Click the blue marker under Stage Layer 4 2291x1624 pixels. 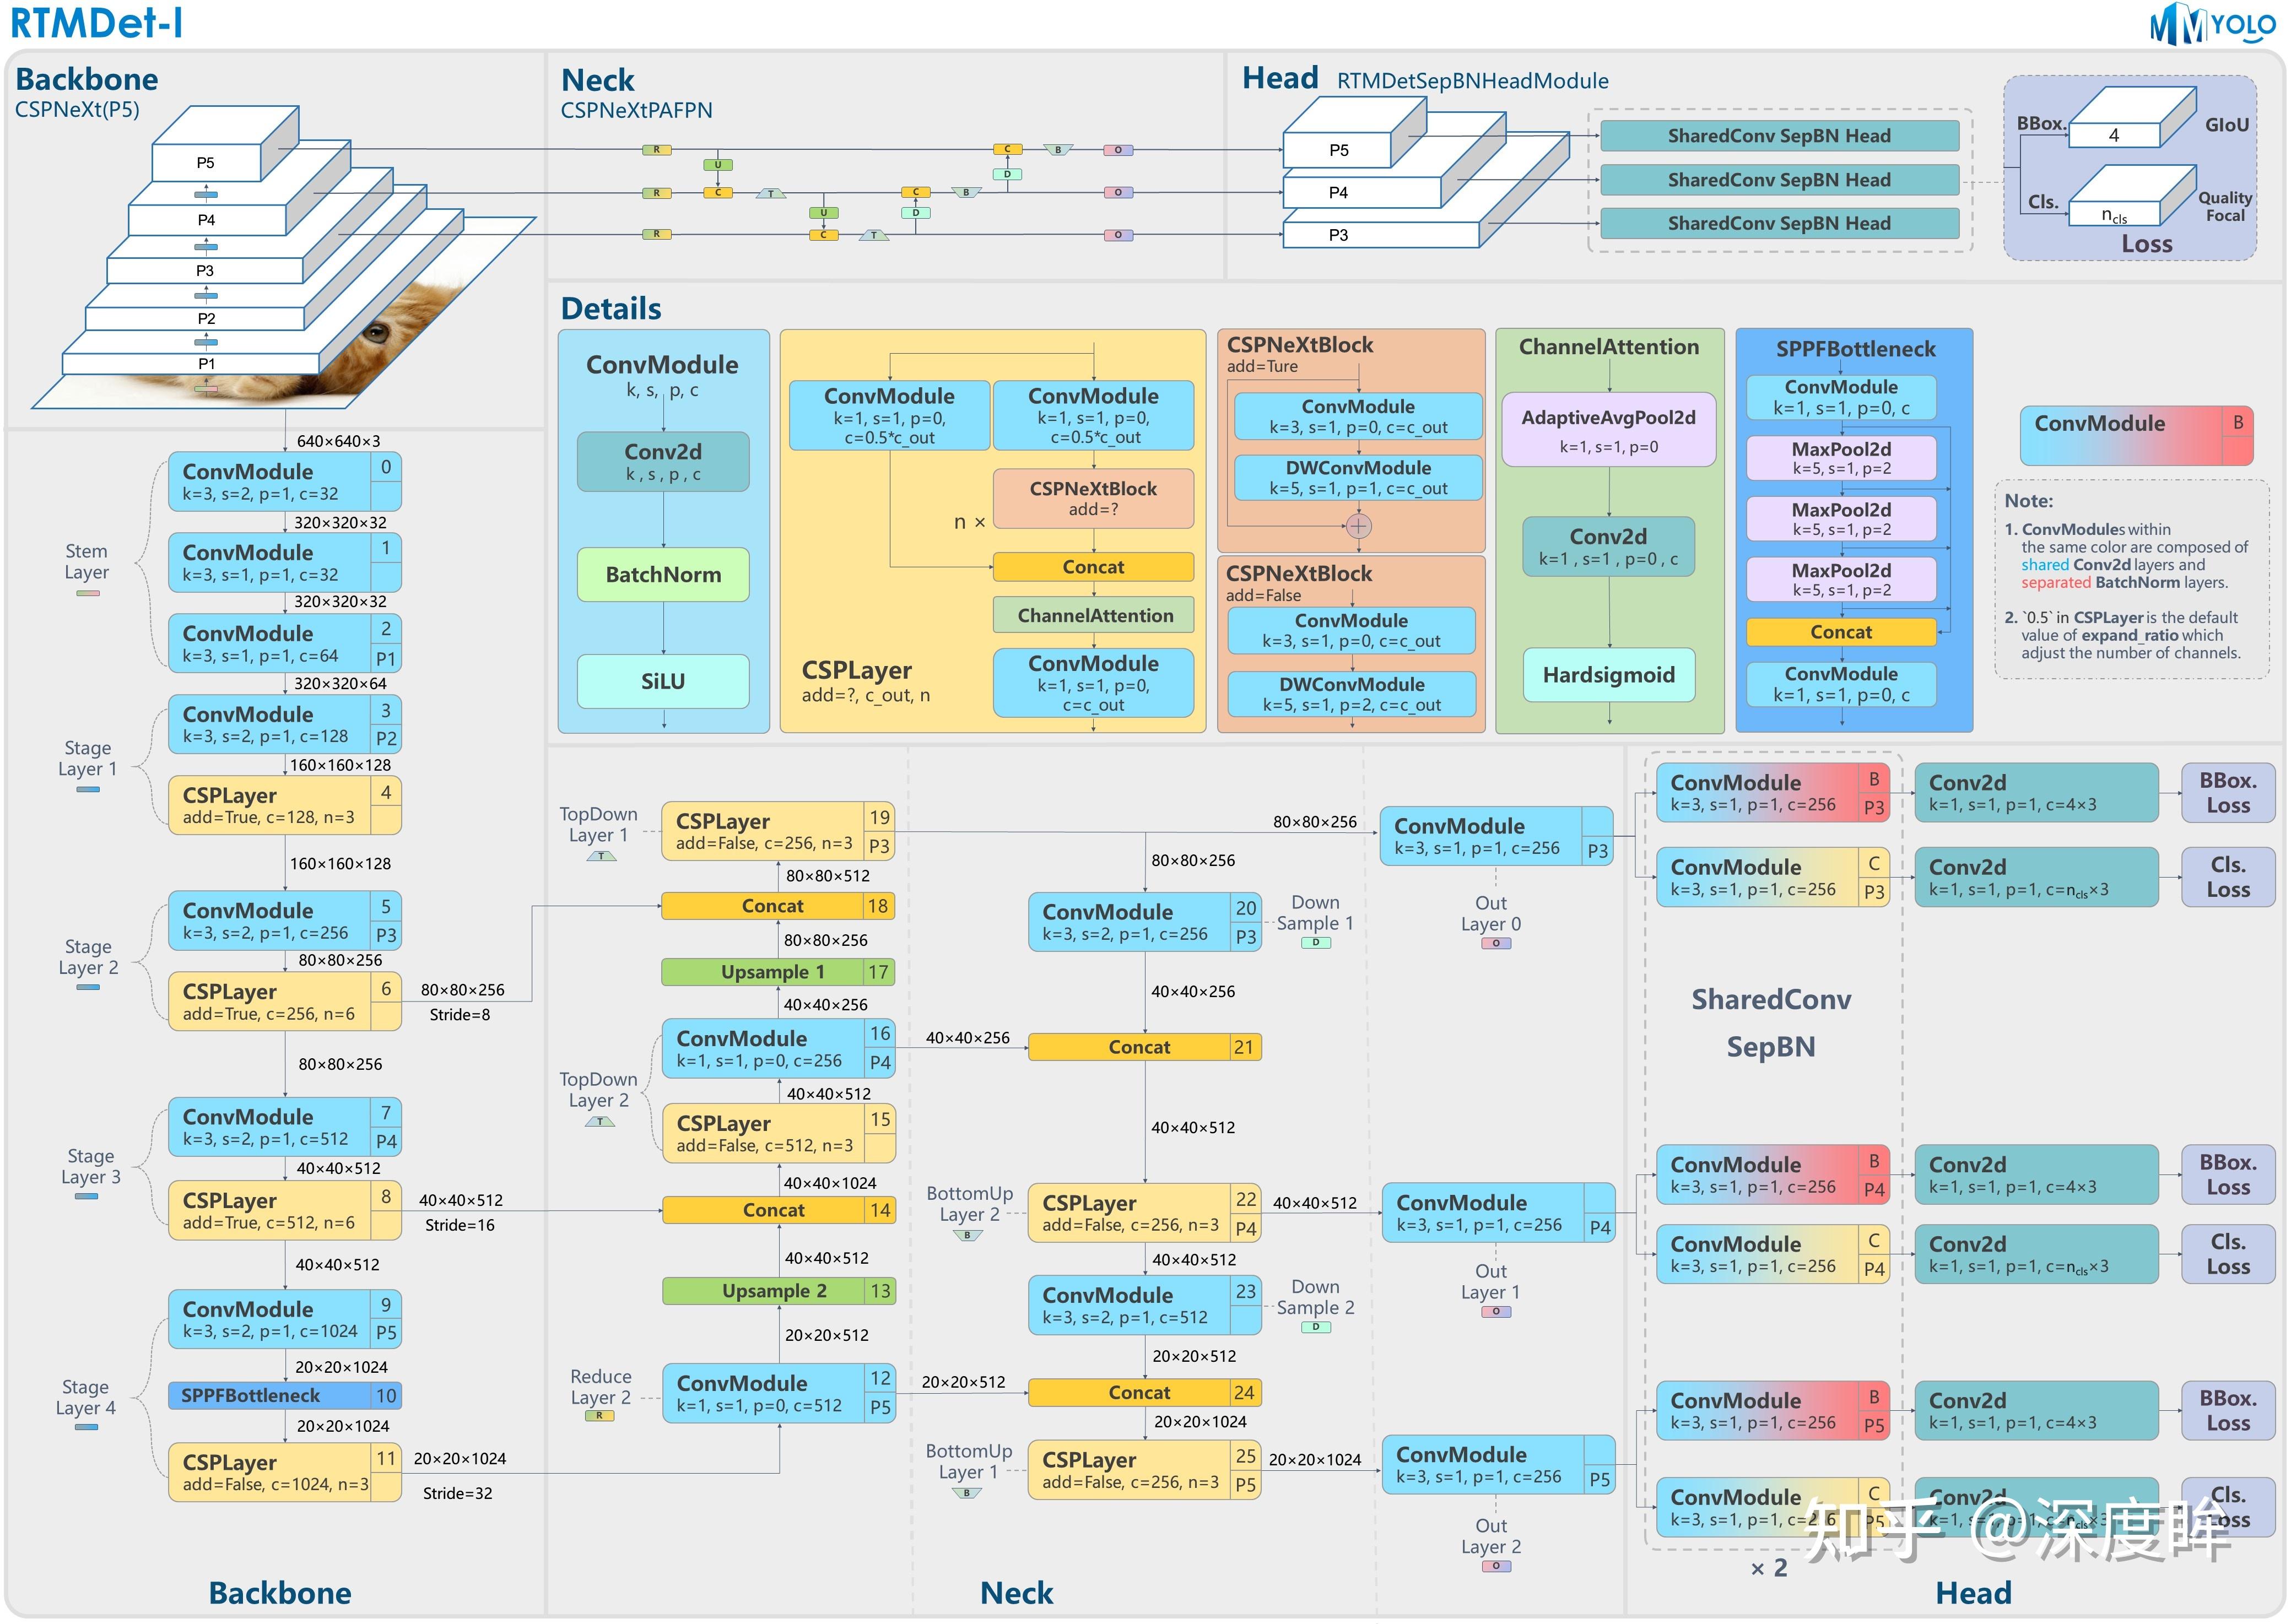tap(87, 1427)
